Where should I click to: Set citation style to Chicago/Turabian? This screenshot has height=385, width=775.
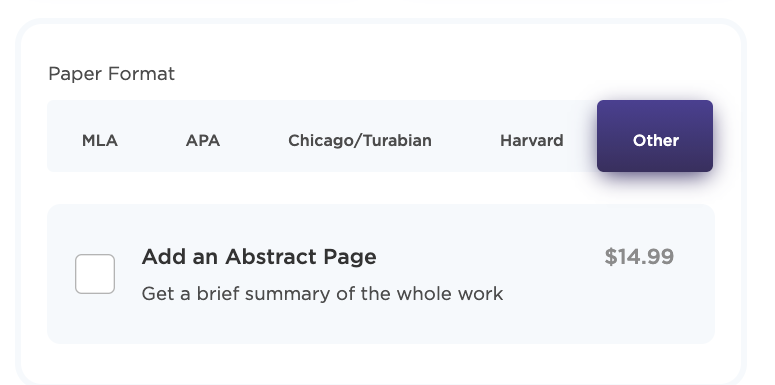pos(360,140)
